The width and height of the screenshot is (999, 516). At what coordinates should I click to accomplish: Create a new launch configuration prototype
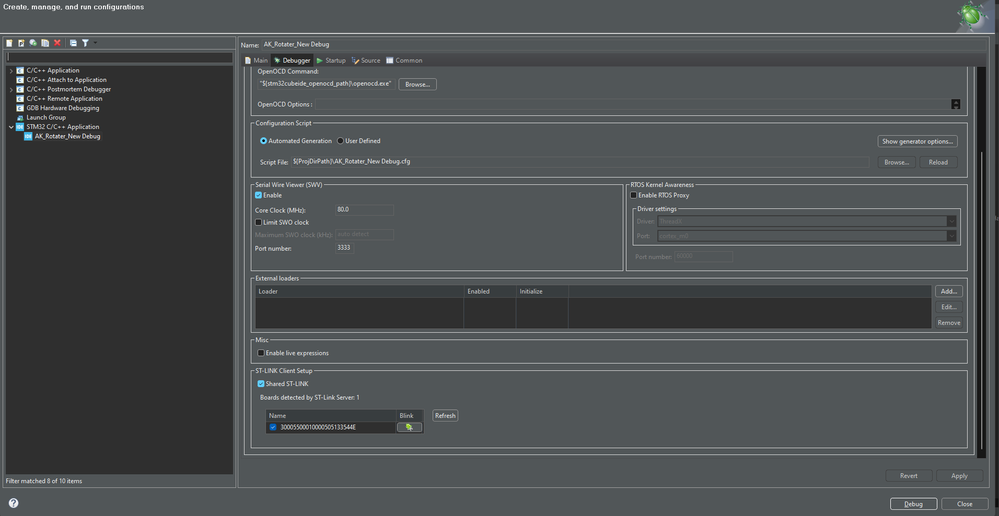(x=21, y=43)
